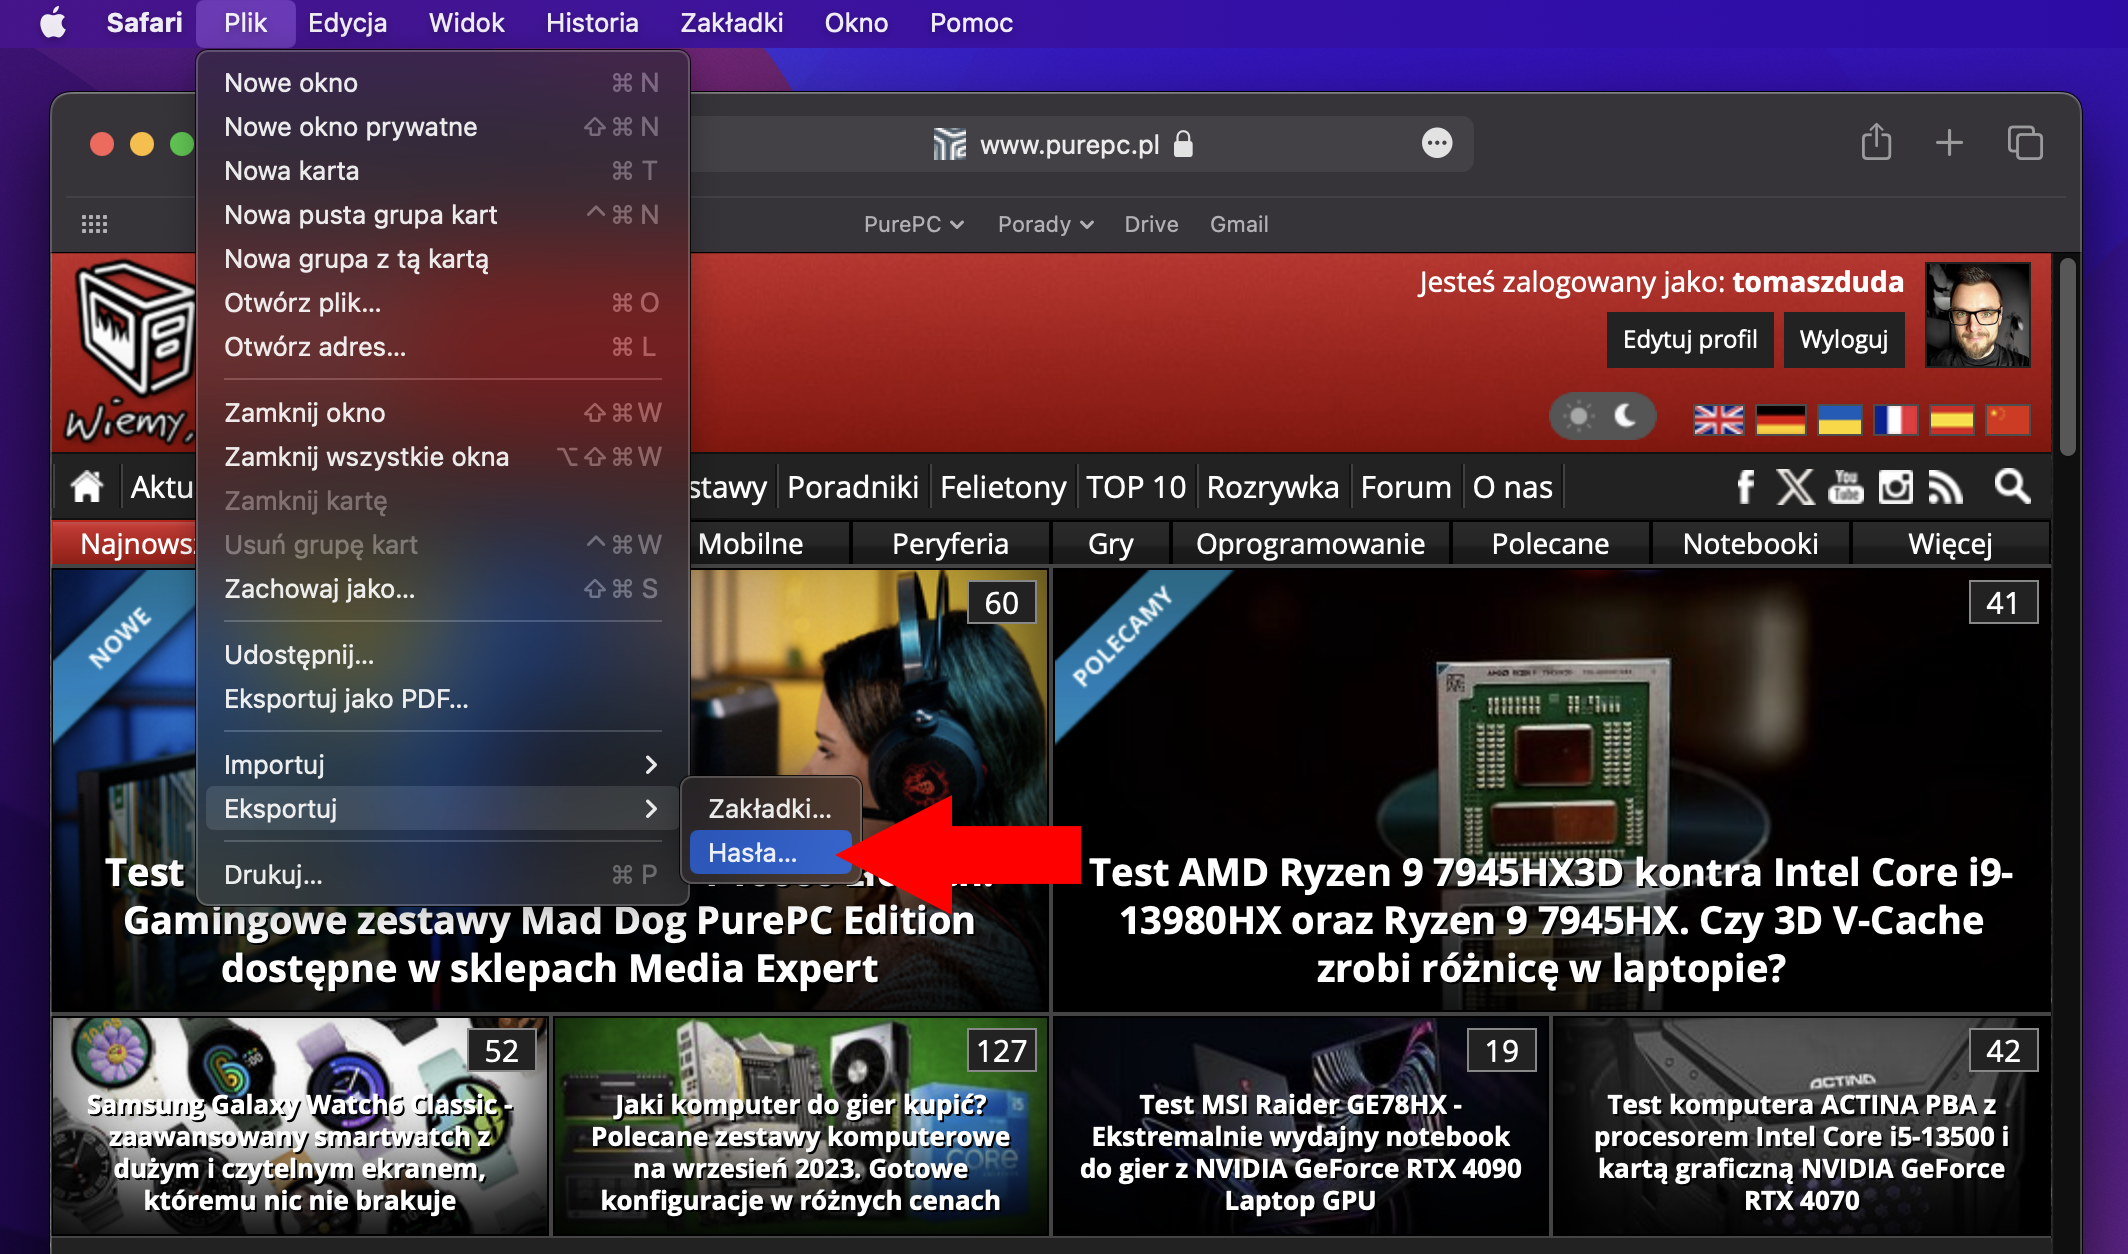Click the tab overview icon
This screenshot has width=2128, height=1254.
(2026, 143)
